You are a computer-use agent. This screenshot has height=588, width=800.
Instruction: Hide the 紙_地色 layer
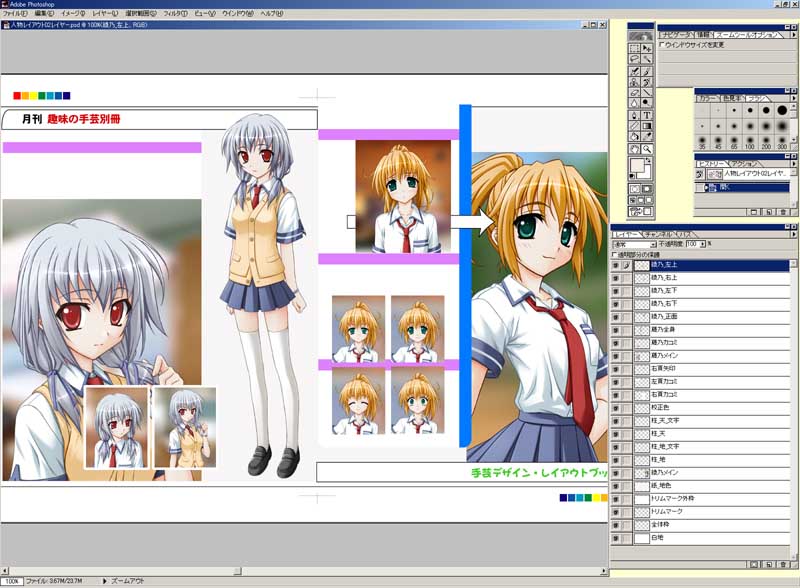coord(616,486)
